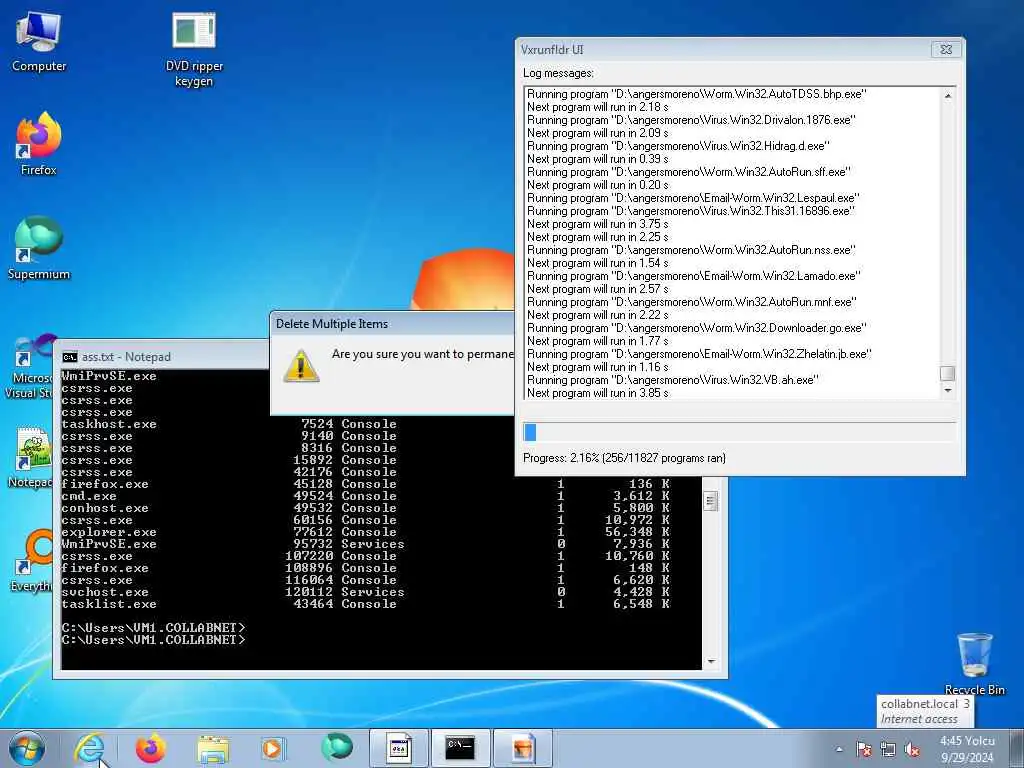Screen dimensions: 1024x768
Task: Open the Windows Start menu
Action: click(27, 748)
